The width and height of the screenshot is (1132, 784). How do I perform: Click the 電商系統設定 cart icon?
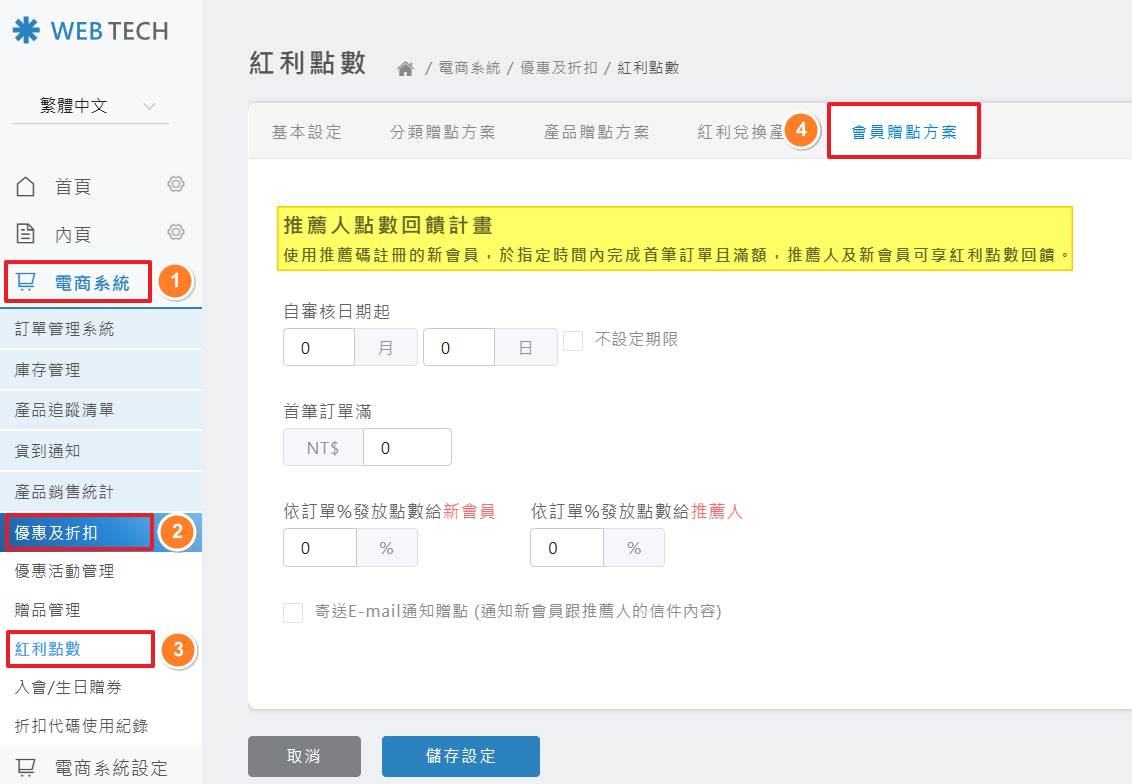(x=27, y=767)
